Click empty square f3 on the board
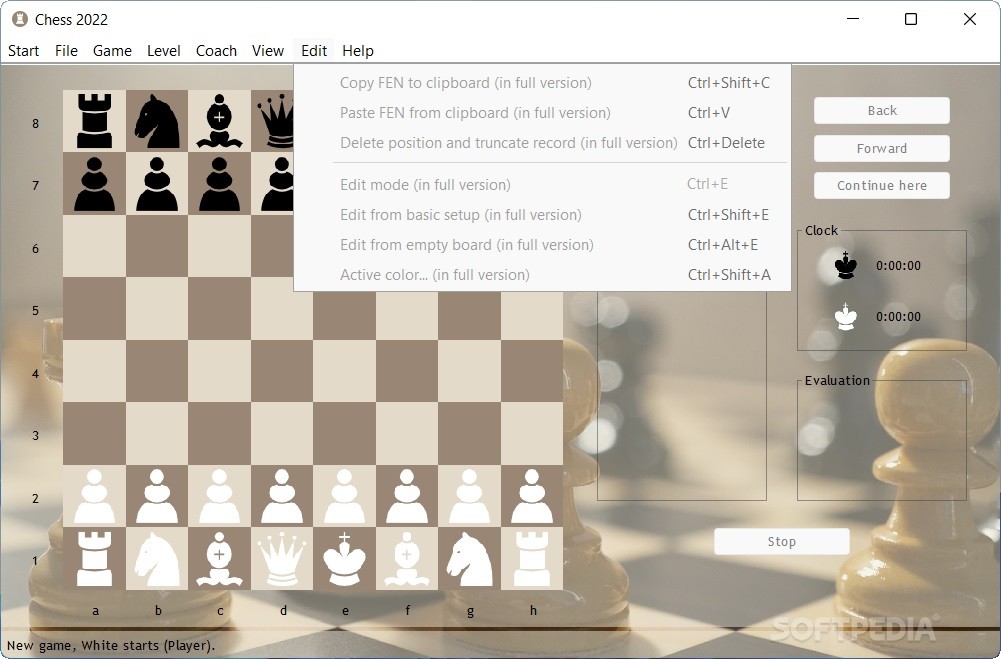The height and width of the screenshot is (659, 1001). (x=407, y=434)
